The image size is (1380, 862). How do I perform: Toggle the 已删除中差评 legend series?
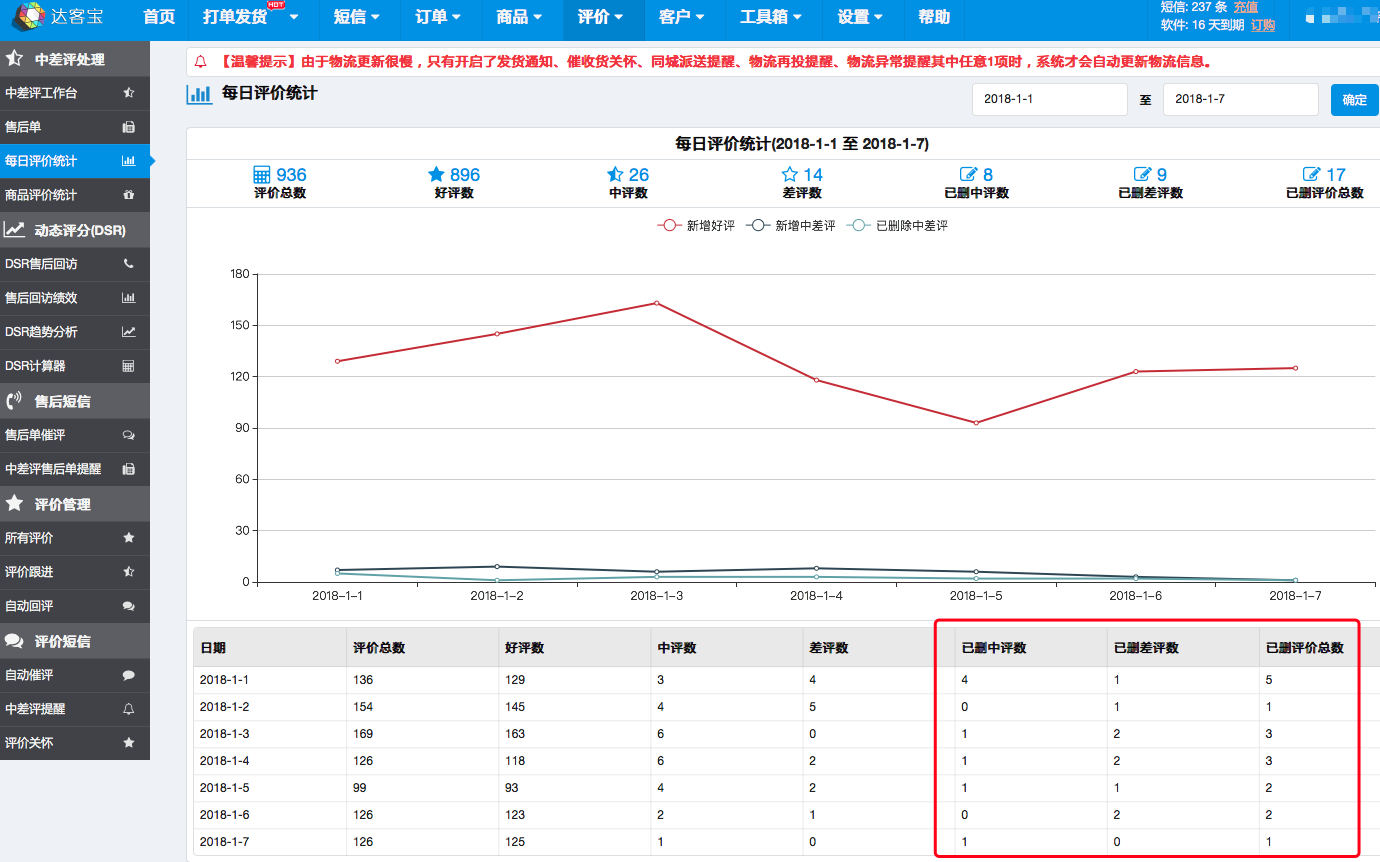(x=897, y=226)
